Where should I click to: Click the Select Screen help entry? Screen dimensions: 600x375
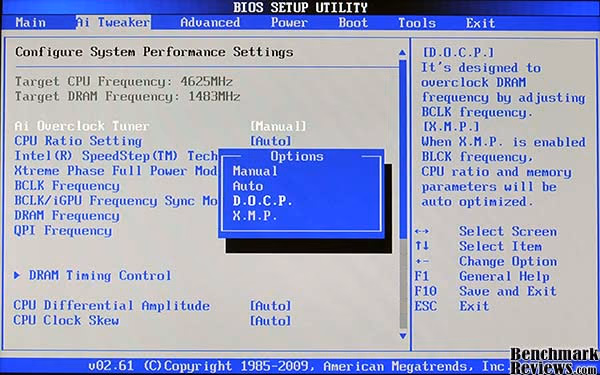pos(508,232)
